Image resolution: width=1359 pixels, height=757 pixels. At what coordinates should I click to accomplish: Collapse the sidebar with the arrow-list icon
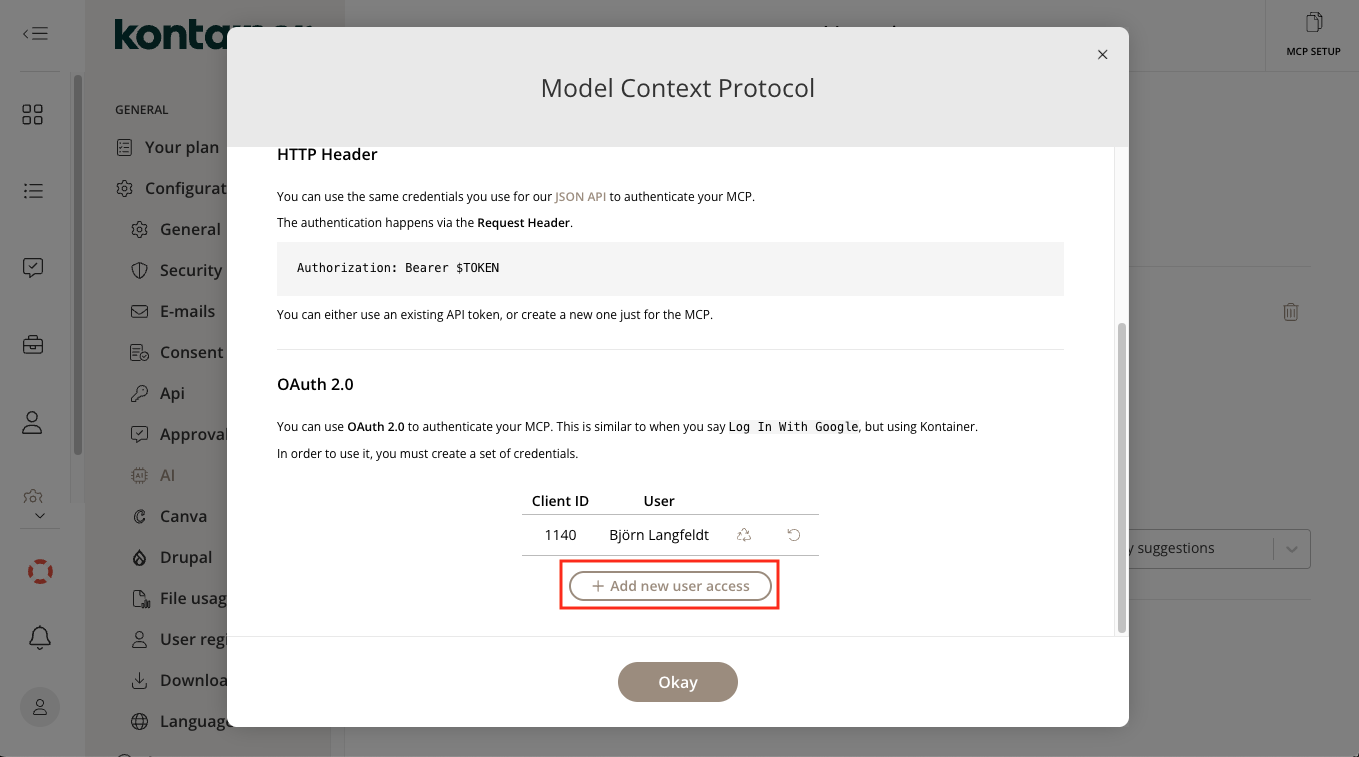tap(35, 33)
